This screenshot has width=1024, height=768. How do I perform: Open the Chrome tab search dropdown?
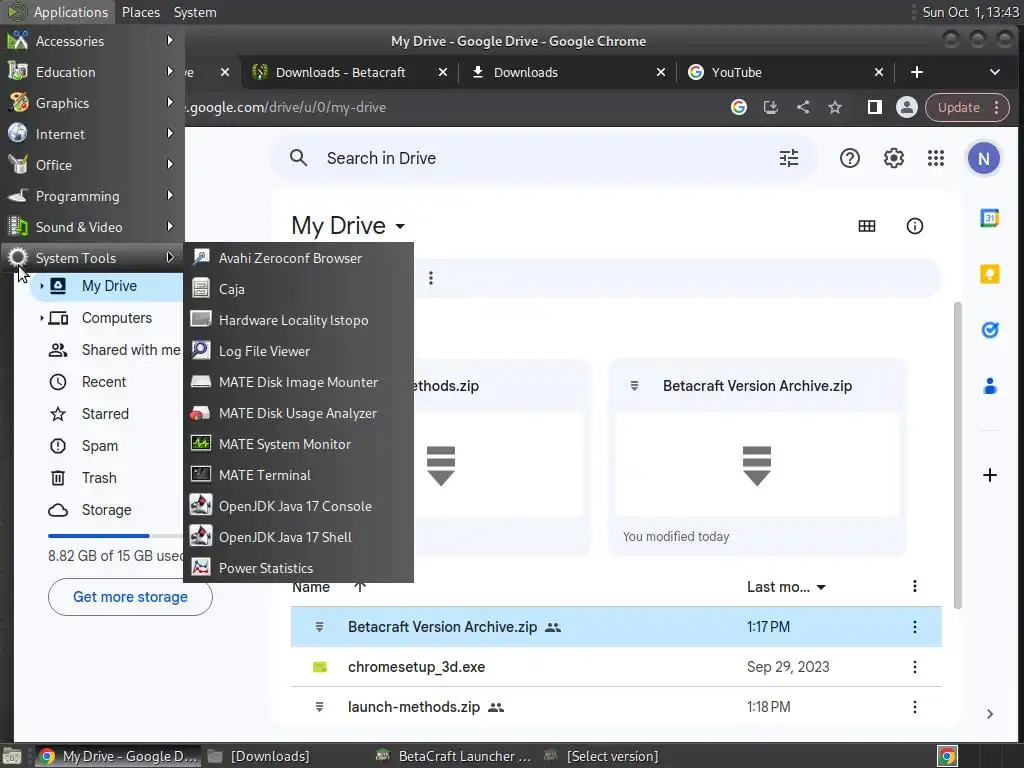click(x=995, y=72)
